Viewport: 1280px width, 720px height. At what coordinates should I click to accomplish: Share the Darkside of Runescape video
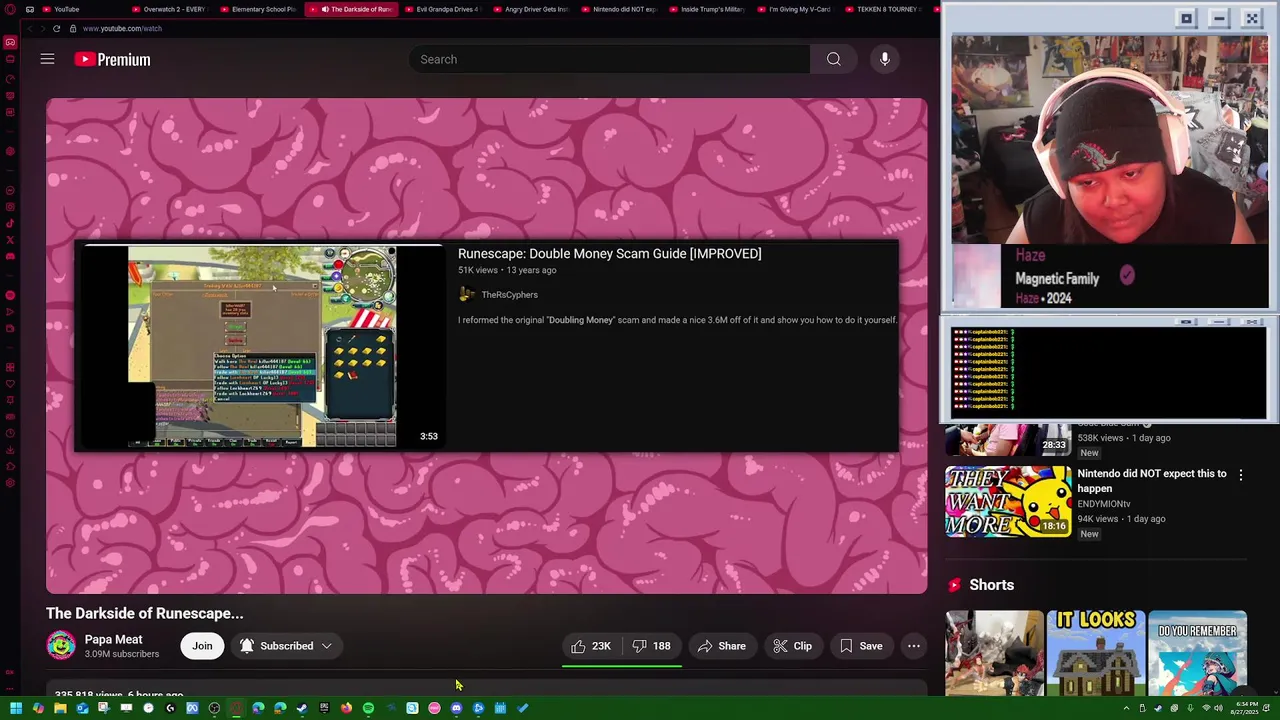[x=721, y=646]
